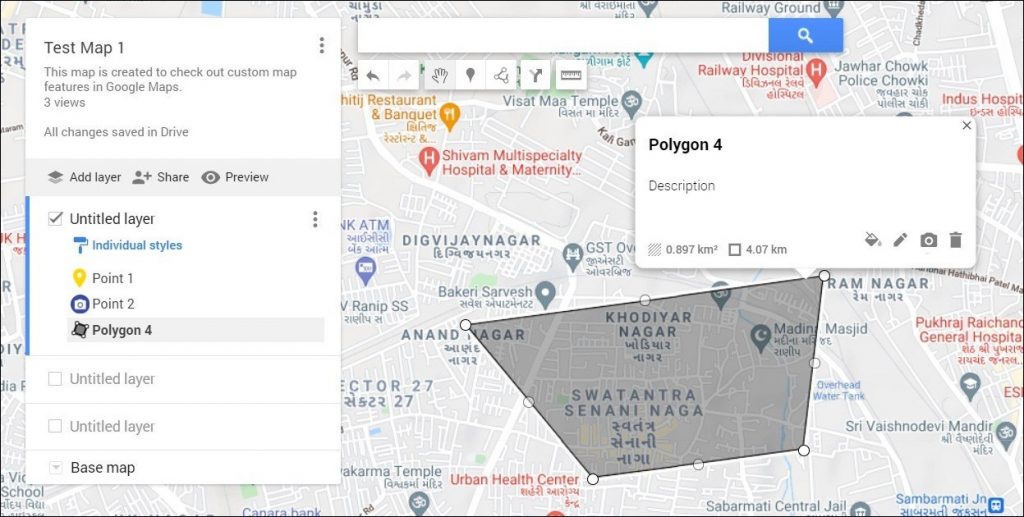Close the Polygon 4 info popup
1024x517 pixels.
(967, 125)
